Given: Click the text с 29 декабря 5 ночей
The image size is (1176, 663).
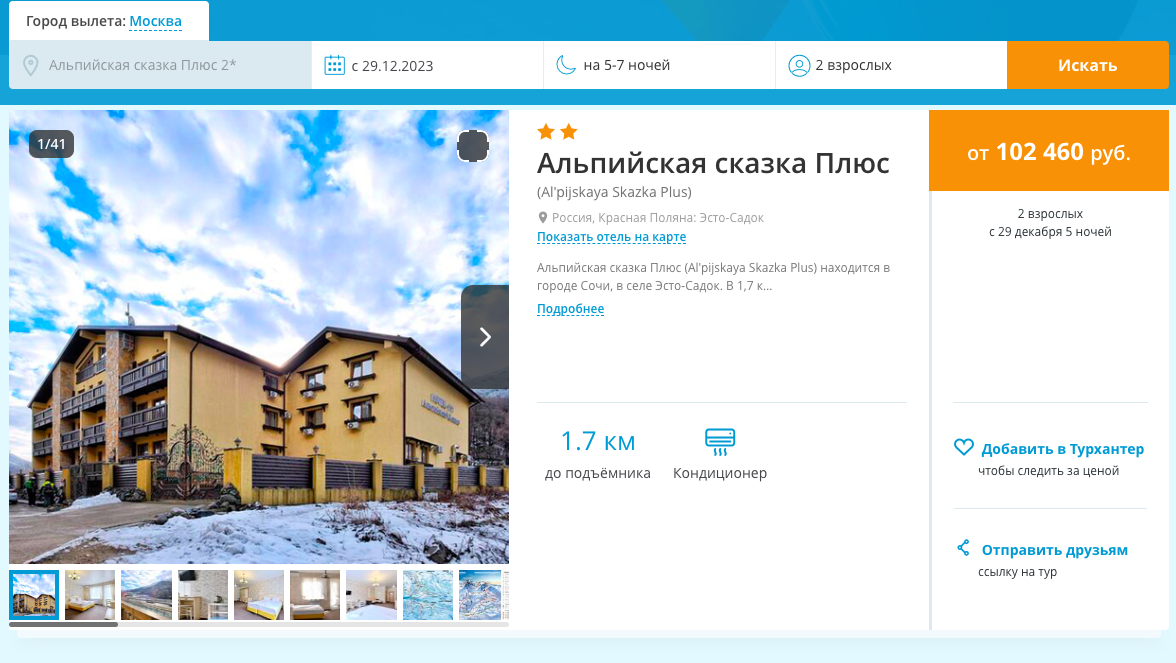Looking at the screenshot, I should click(1050, 232).
